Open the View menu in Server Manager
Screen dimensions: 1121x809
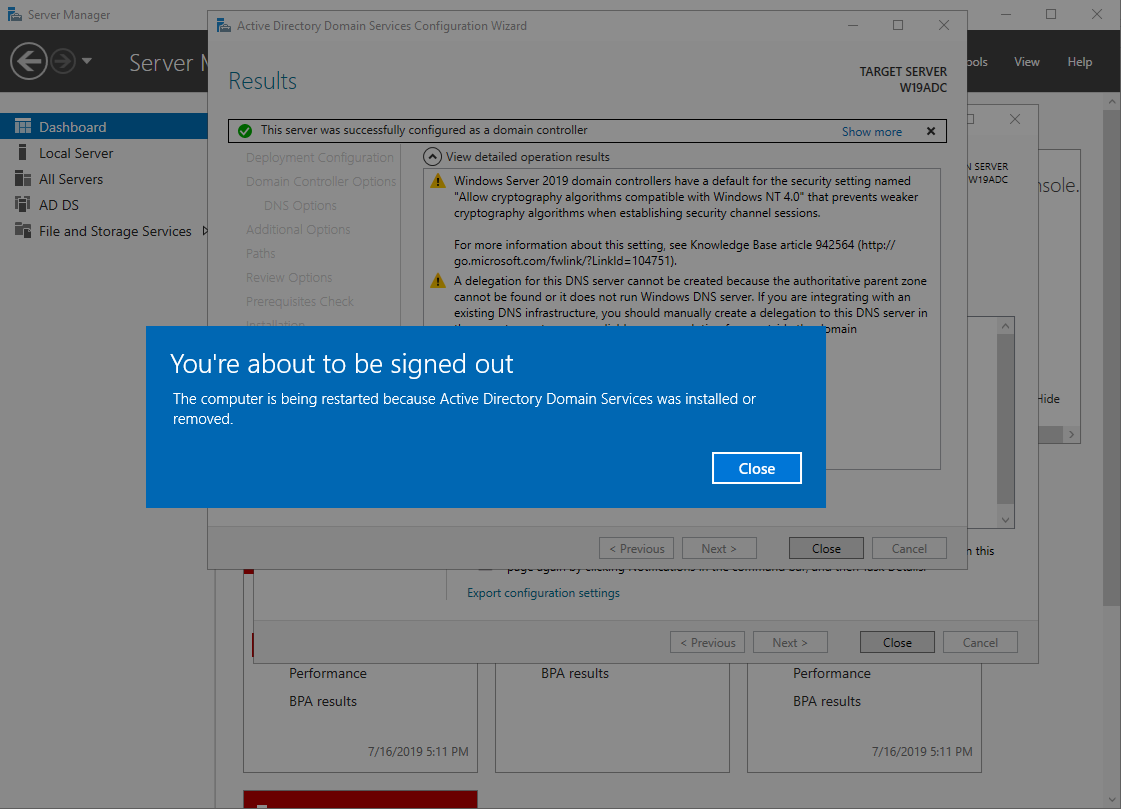pos(1026,61)
